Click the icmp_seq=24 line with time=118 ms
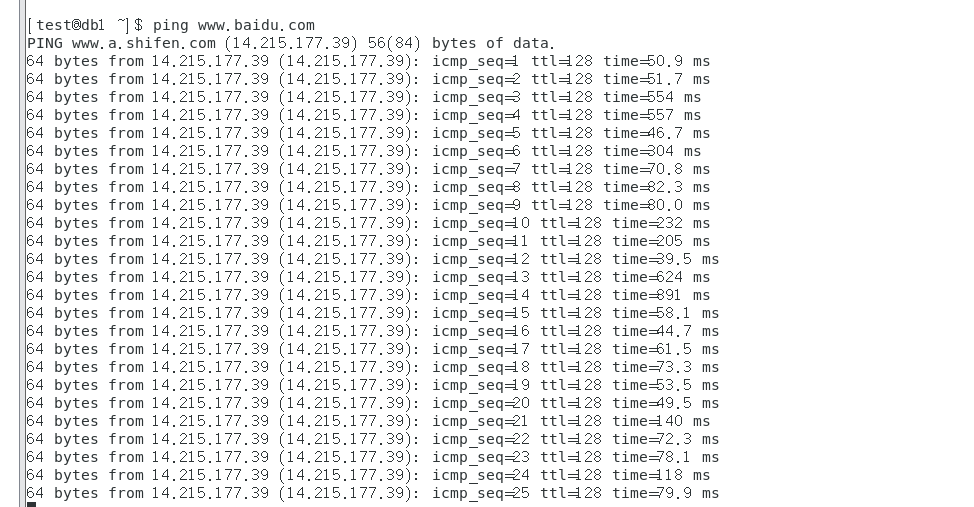This screenshot has height=507, width=974. pyautogui.click(x=368, y=476)
